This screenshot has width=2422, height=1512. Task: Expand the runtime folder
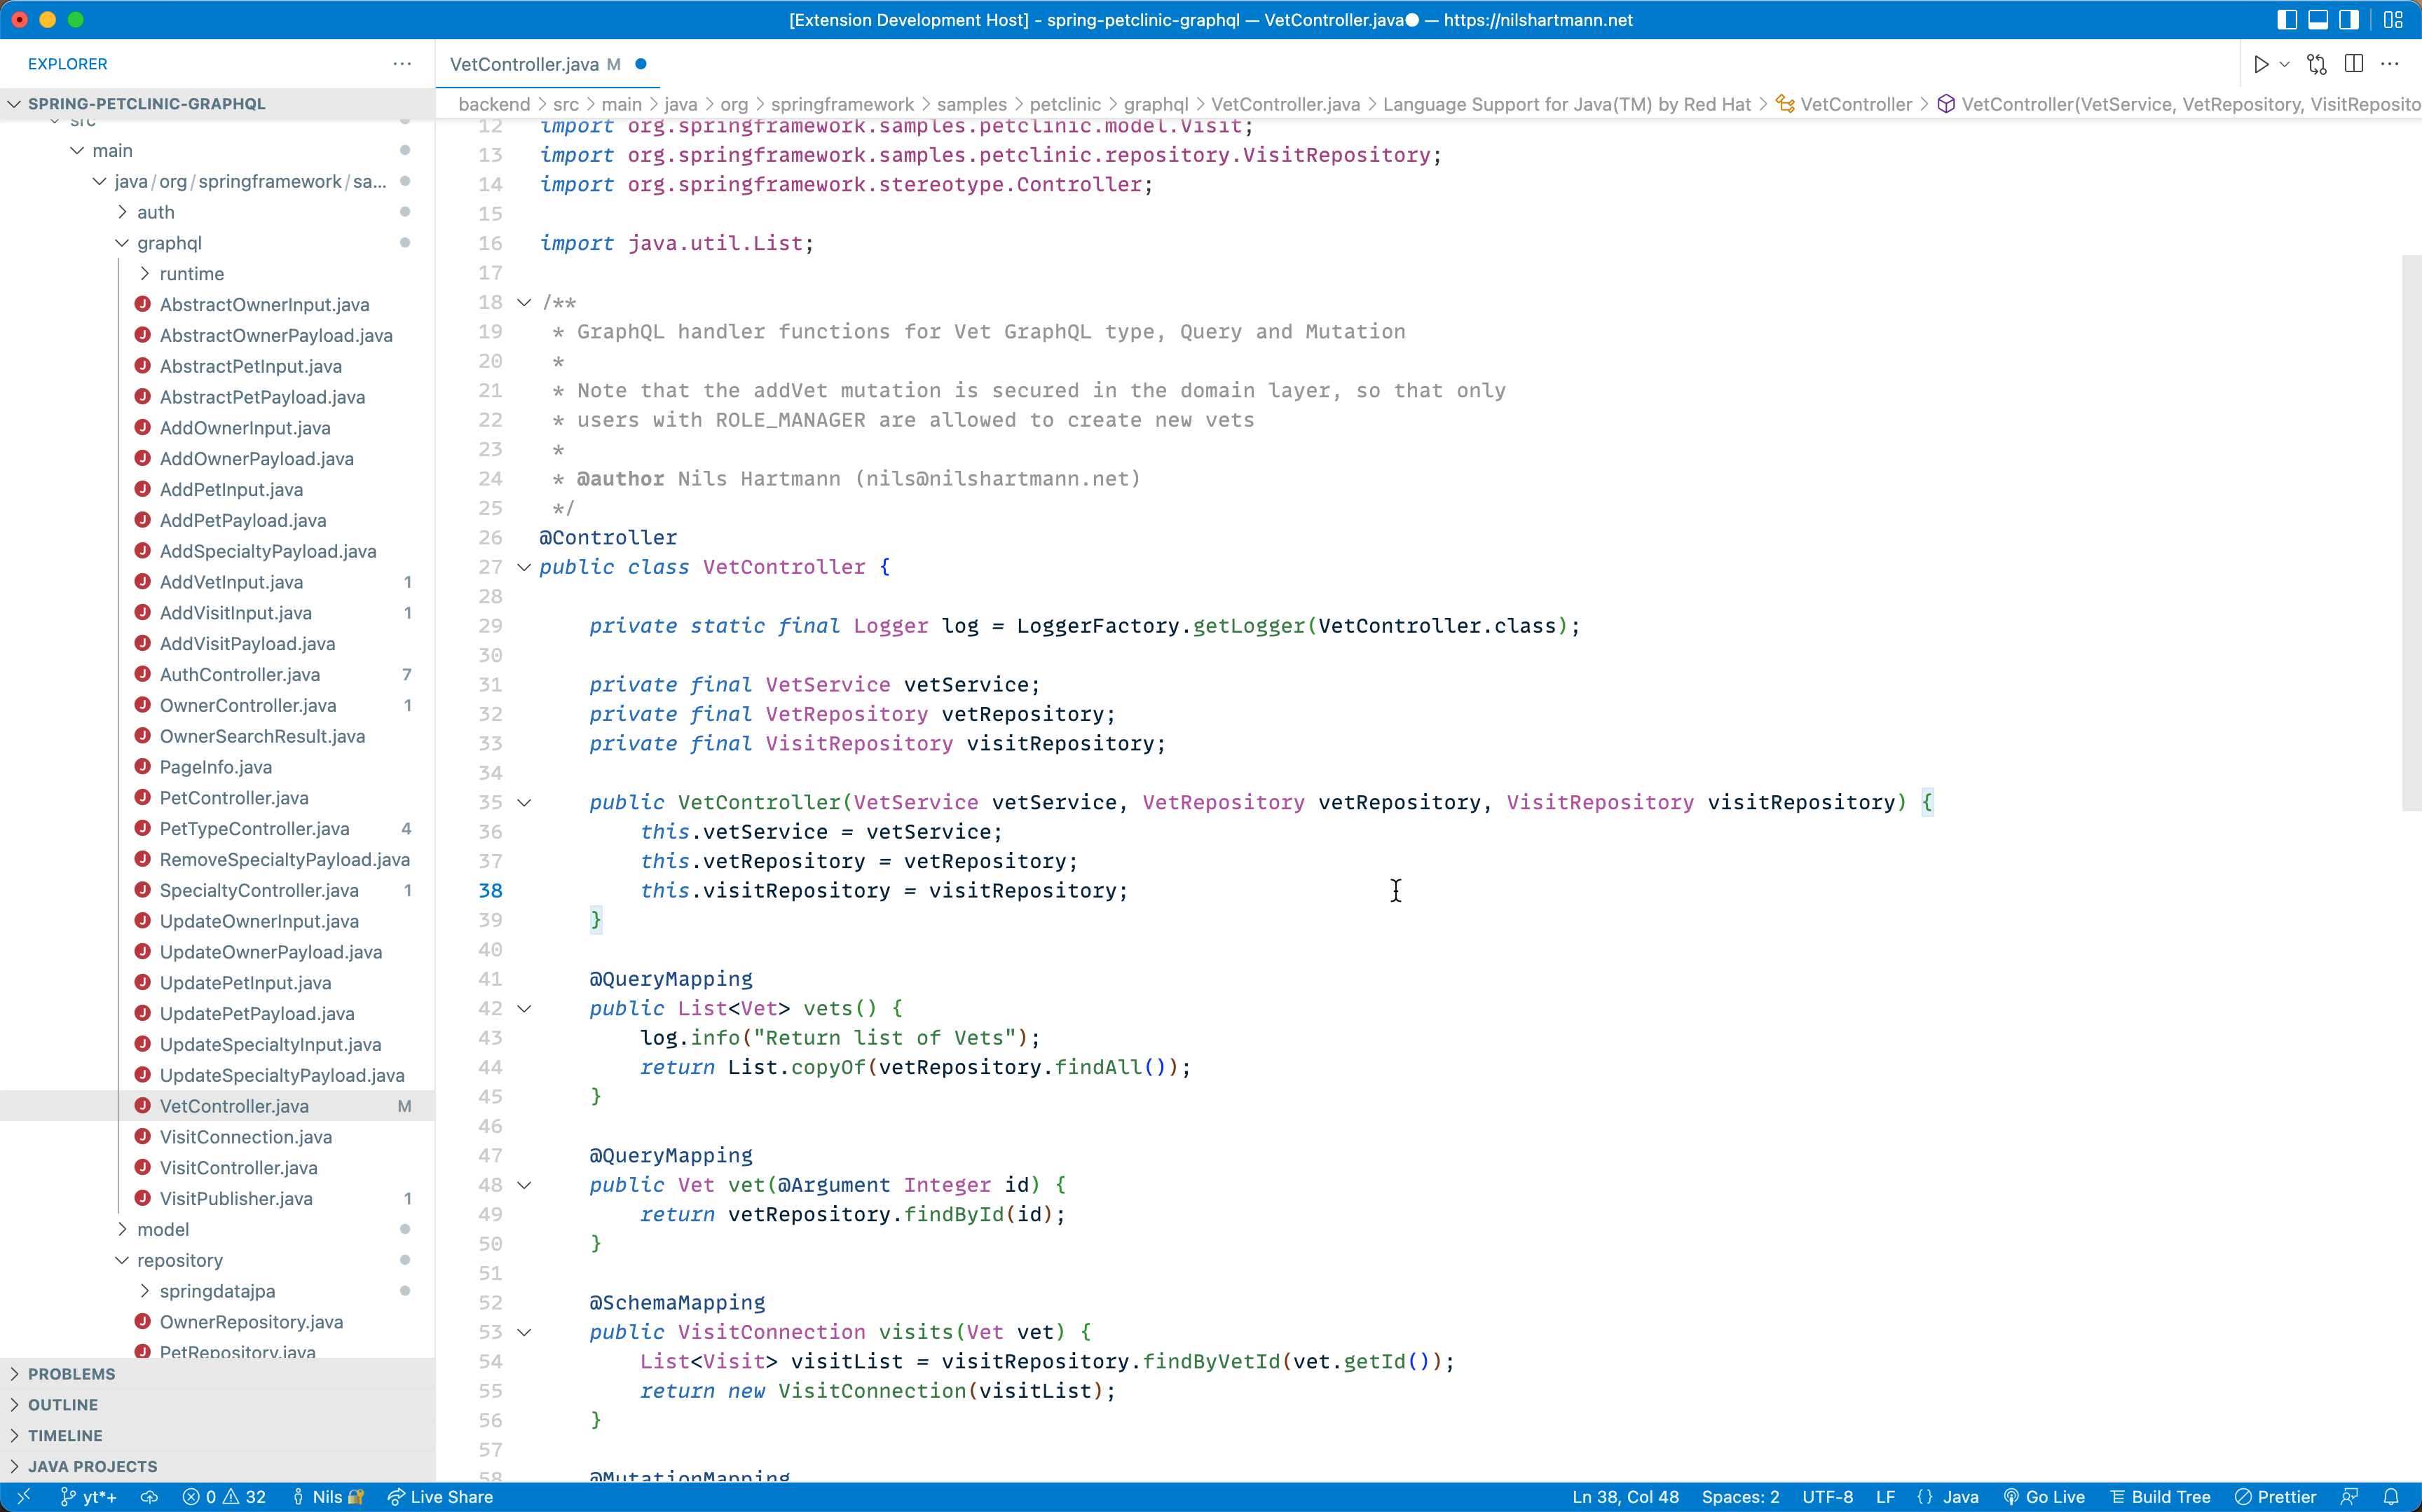coord(191,274)
